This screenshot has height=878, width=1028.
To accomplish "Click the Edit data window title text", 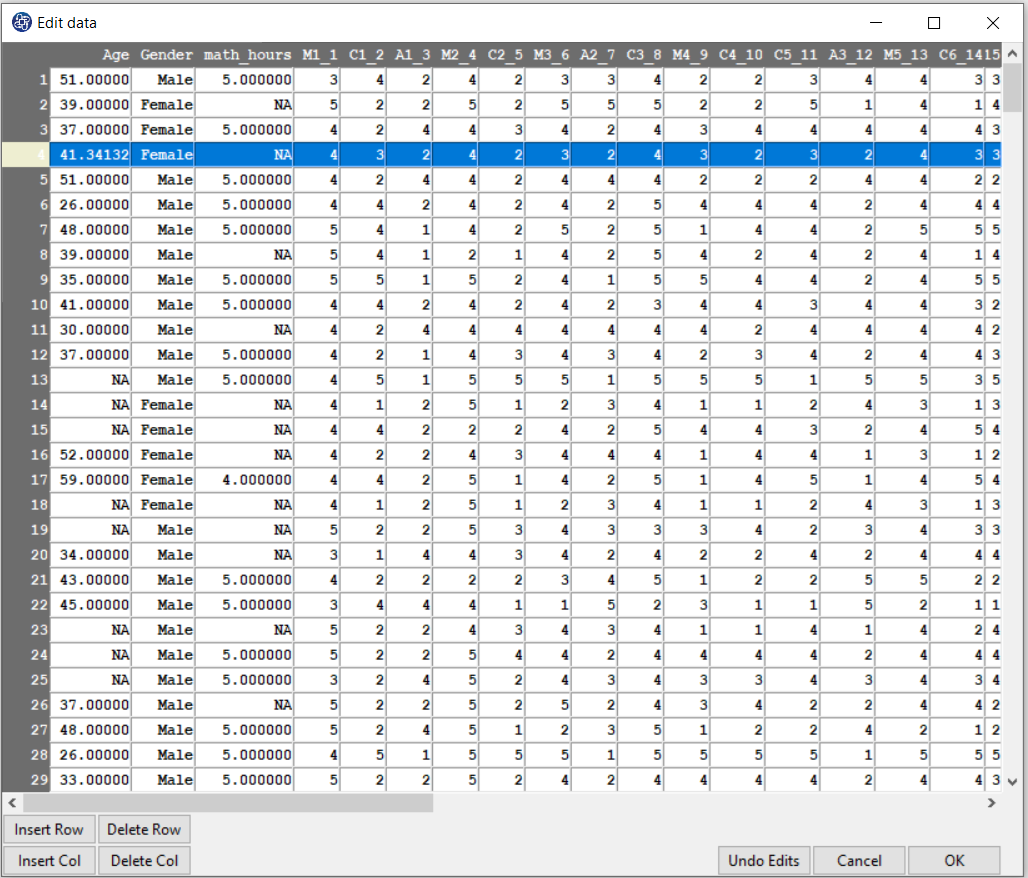I will click(67, 23).
